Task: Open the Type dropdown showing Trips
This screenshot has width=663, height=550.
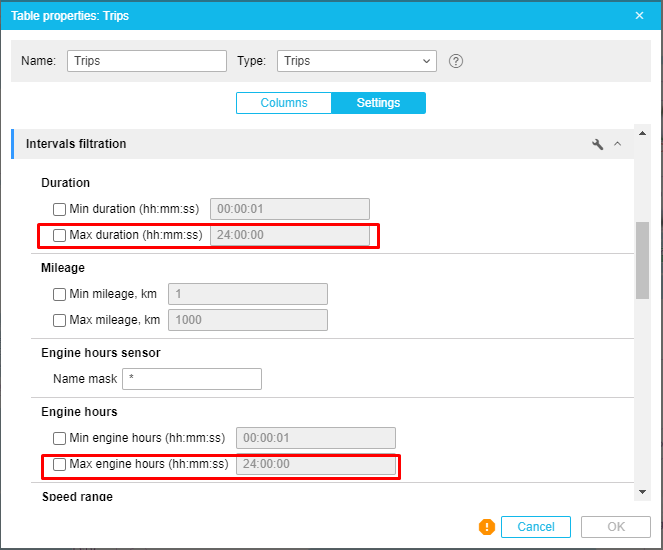Action: [x=356, y=61]
